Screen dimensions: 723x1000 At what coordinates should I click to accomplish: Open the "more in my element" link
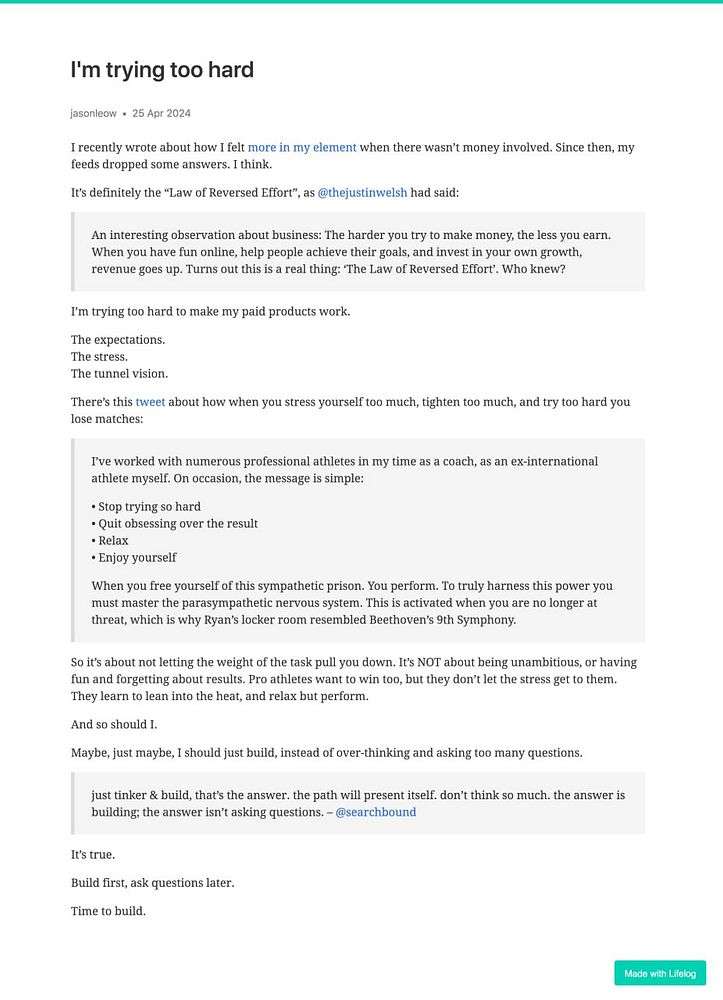pyautogui.click(x=302, y=147)
